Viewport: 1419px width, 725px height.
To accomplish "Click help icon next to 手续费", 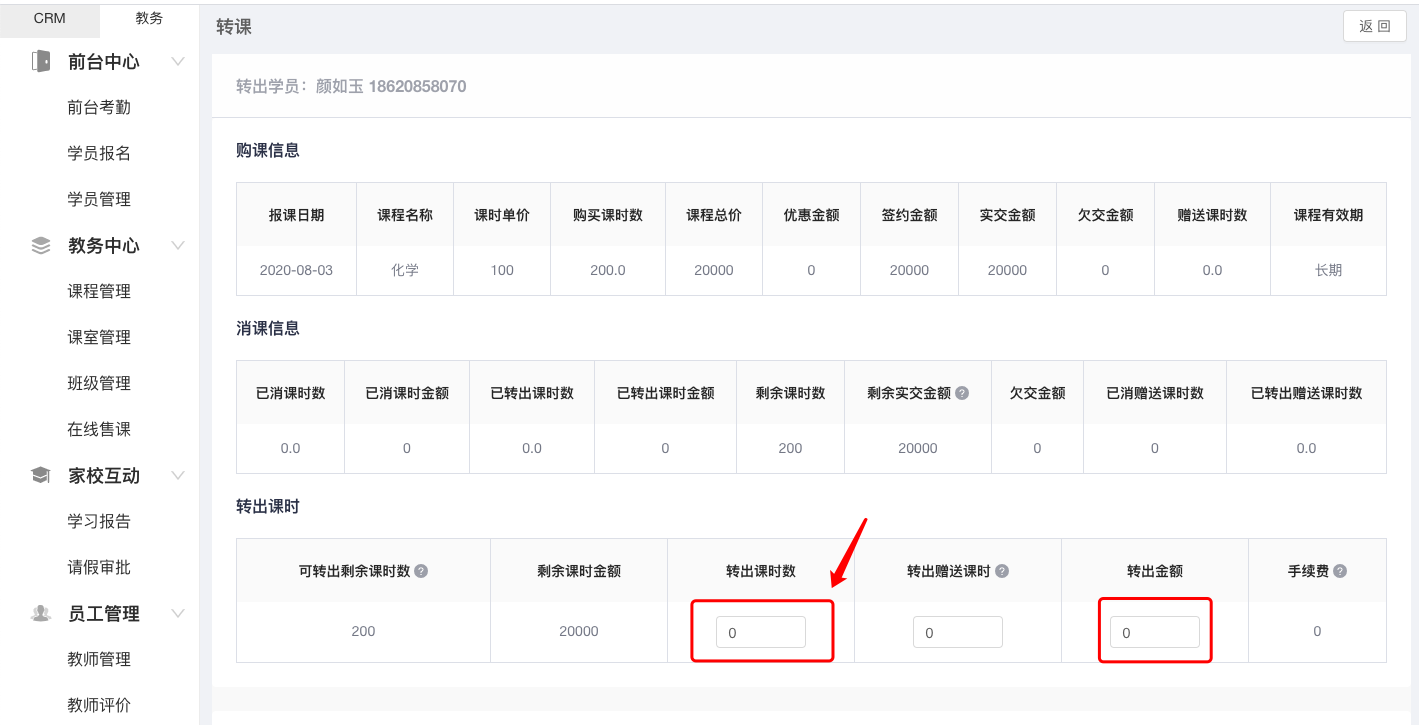I will pyautogui.click(x=1340, y=571).
